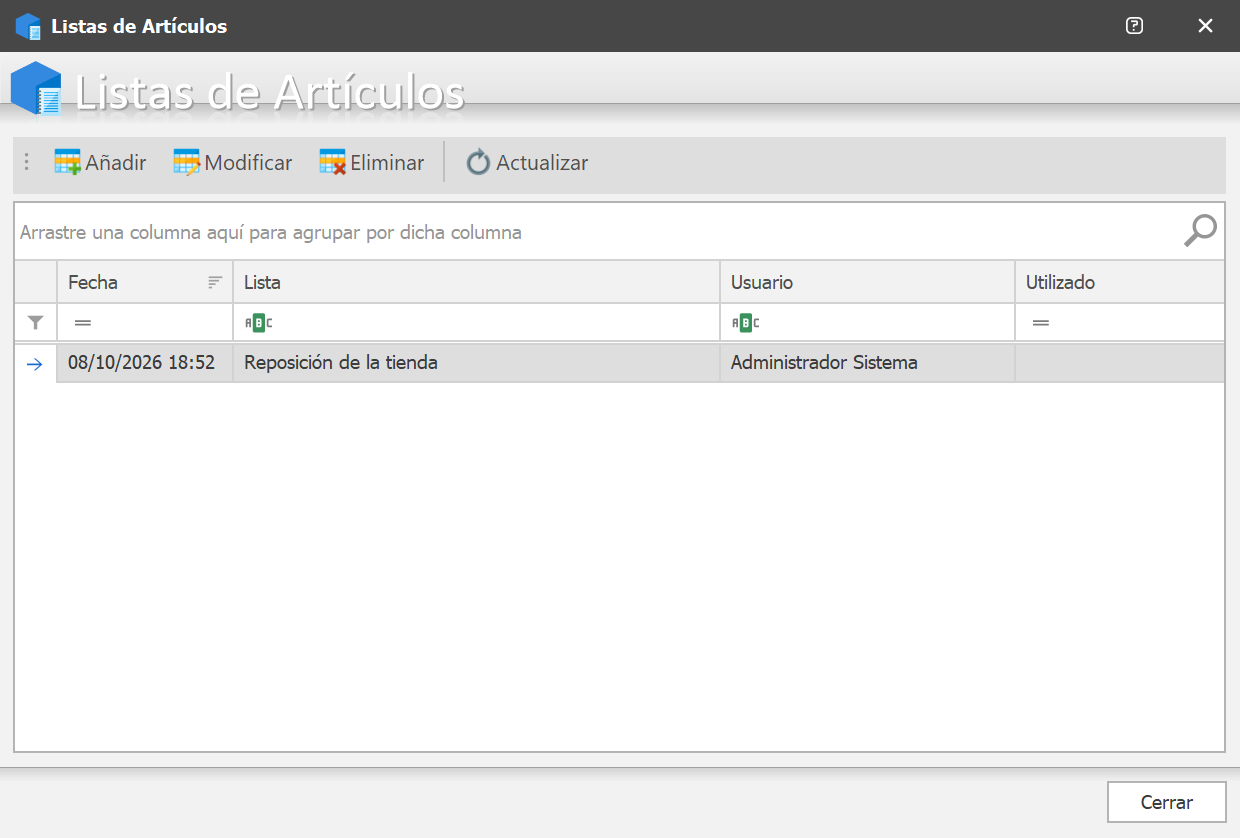1240x838 pixels.
Task: Click the Modificar list icon
Action: (187, 162)
